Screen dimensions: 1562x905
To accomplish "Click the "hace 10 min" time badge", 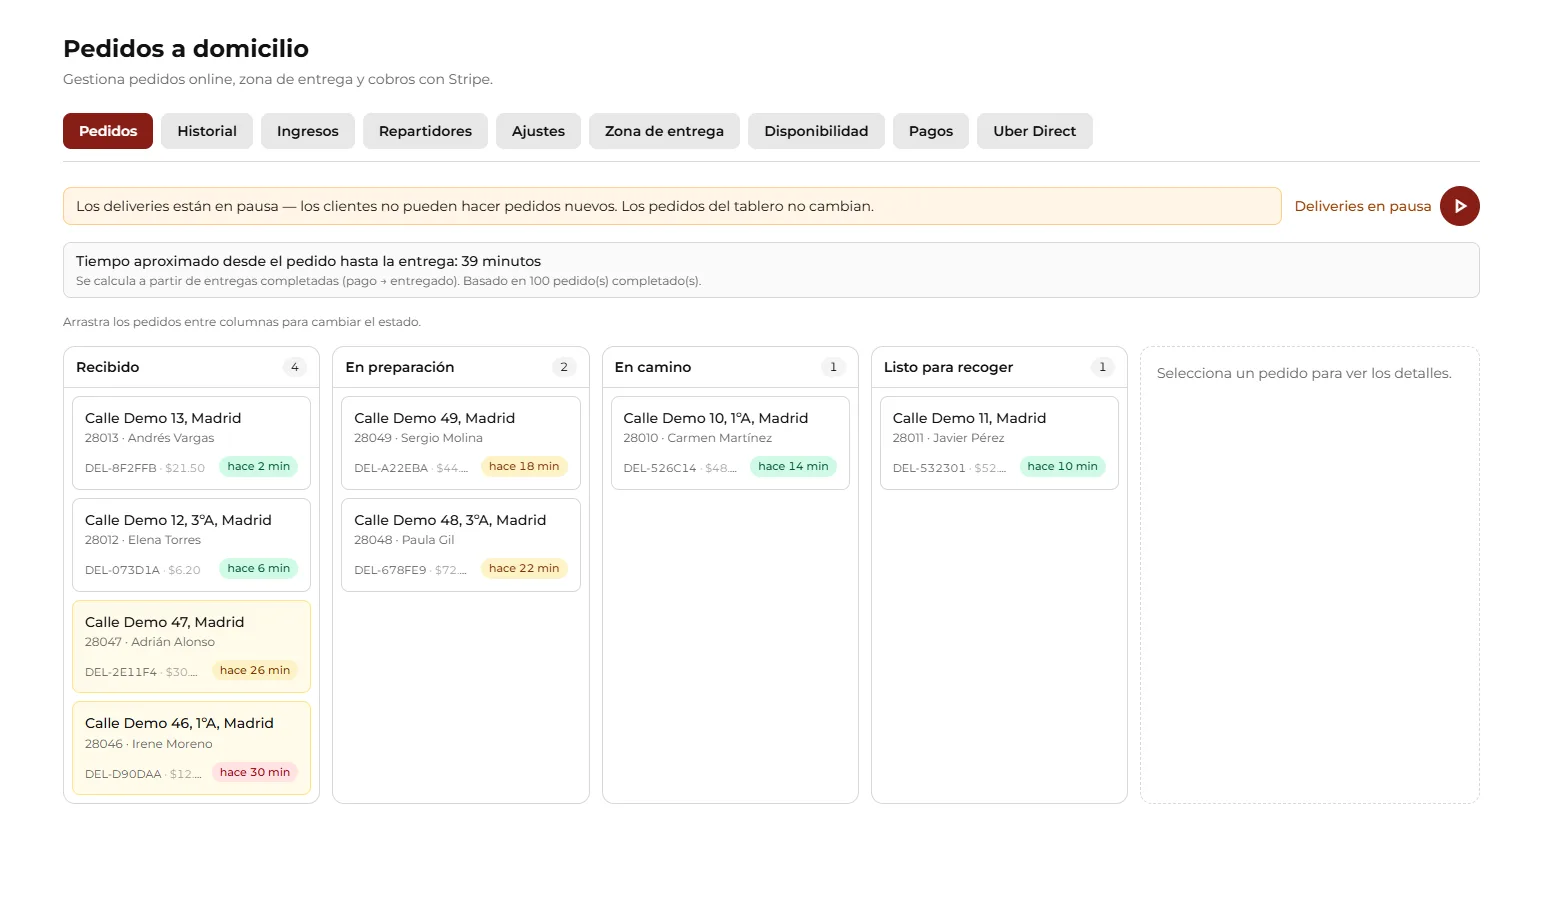I will pyautogui.click(x=1062, y=466).
